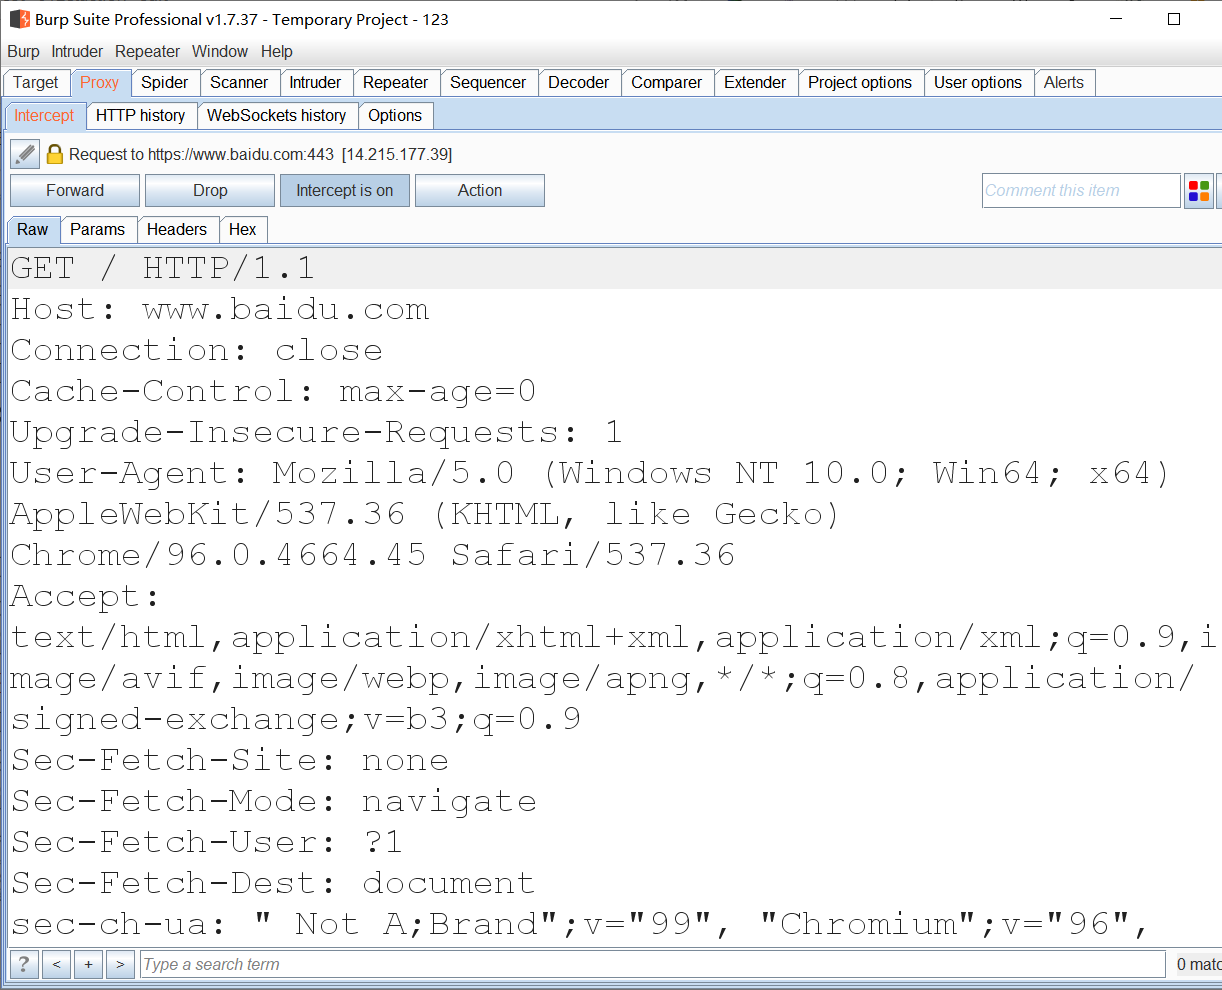
Task: Click the Type a search term field
Action: tap(652, 964)
